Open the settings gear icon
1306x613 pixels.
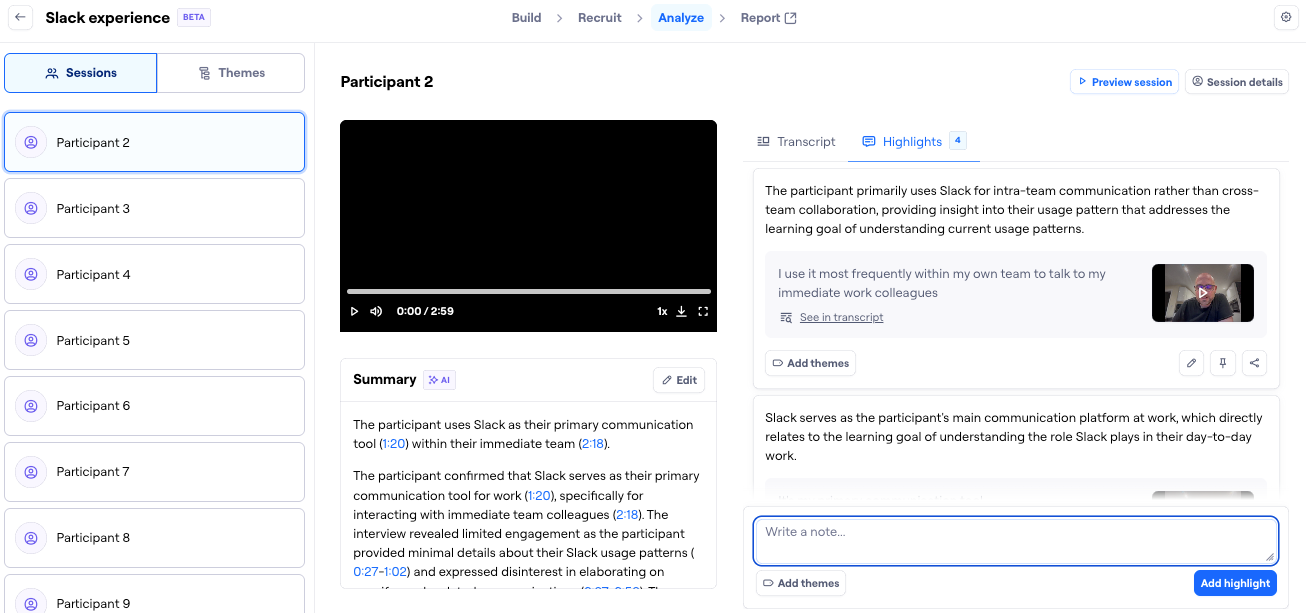(x=1287, y=18)
